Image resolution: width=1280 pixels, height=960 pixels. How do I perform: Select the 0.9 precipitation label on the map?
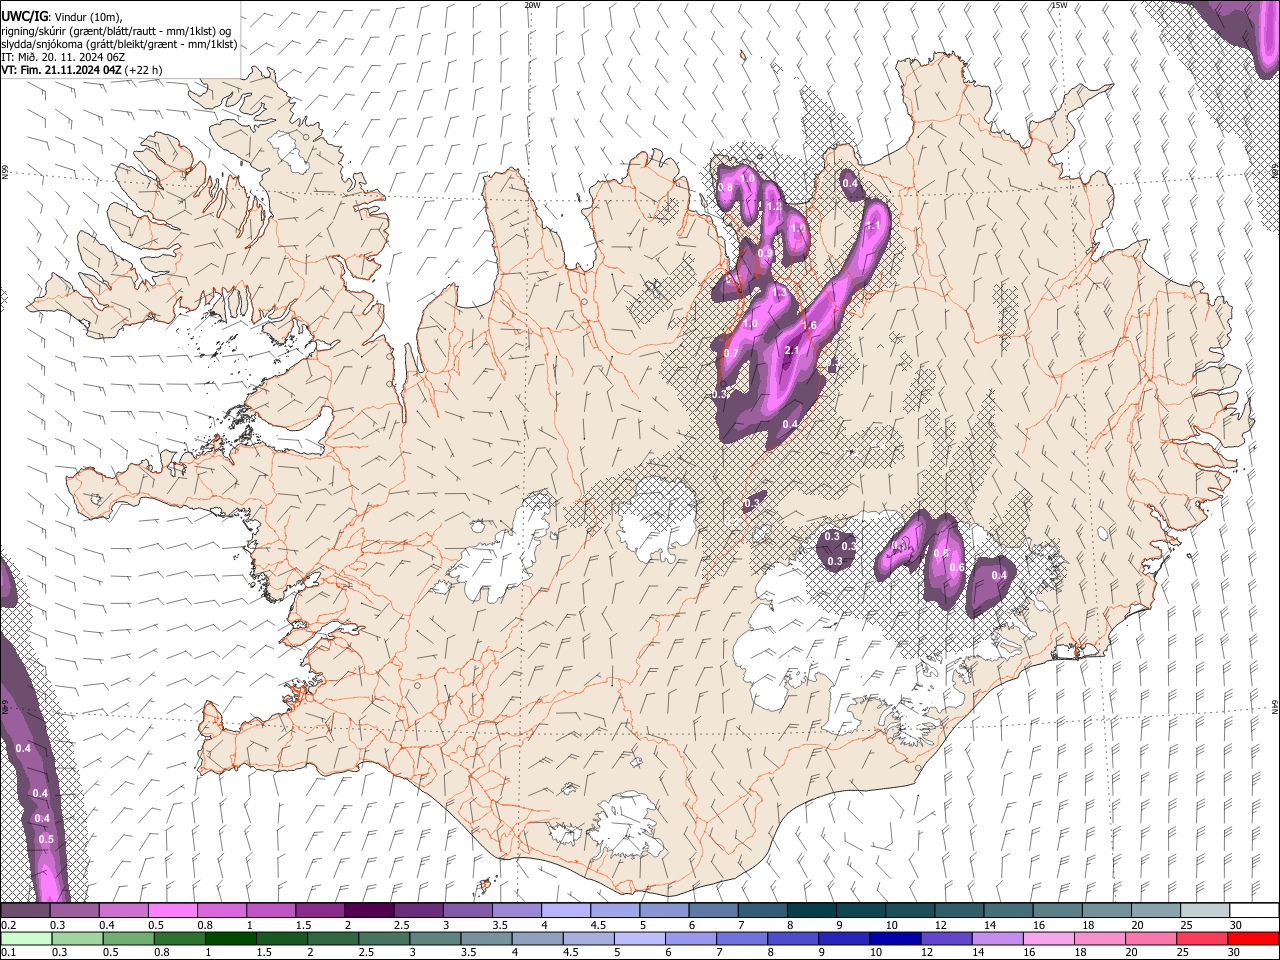pyautogui.click(x=765, y=254)
